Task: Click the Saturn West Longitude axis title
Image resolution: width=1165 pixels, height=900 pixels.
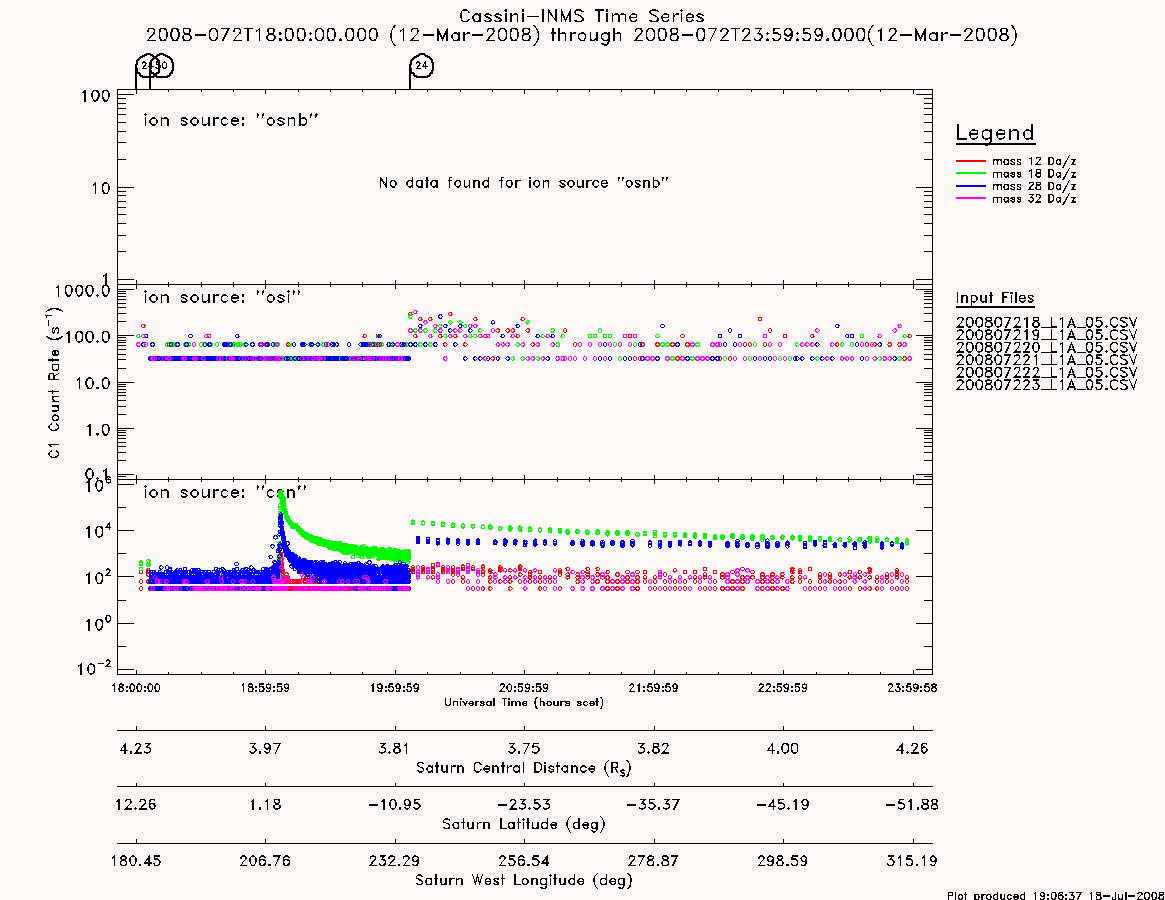Action: 524,881
